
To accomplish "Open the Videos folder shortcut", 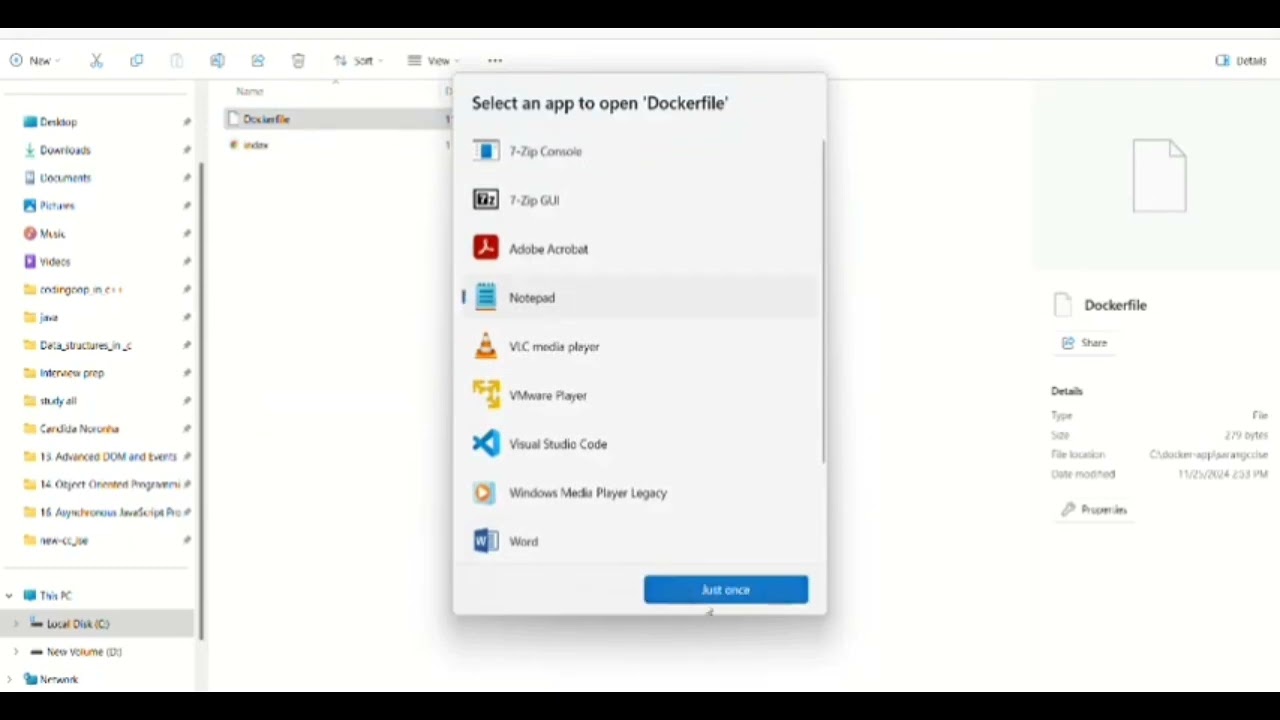I will click(55, 261).
